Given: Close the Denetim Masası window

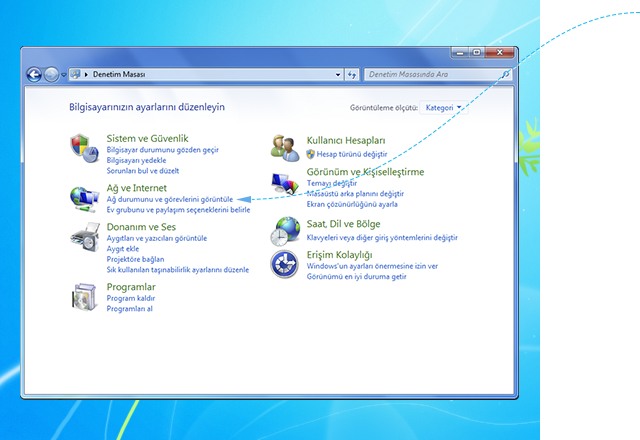Looking at the screenshot, I should (500, 53).
